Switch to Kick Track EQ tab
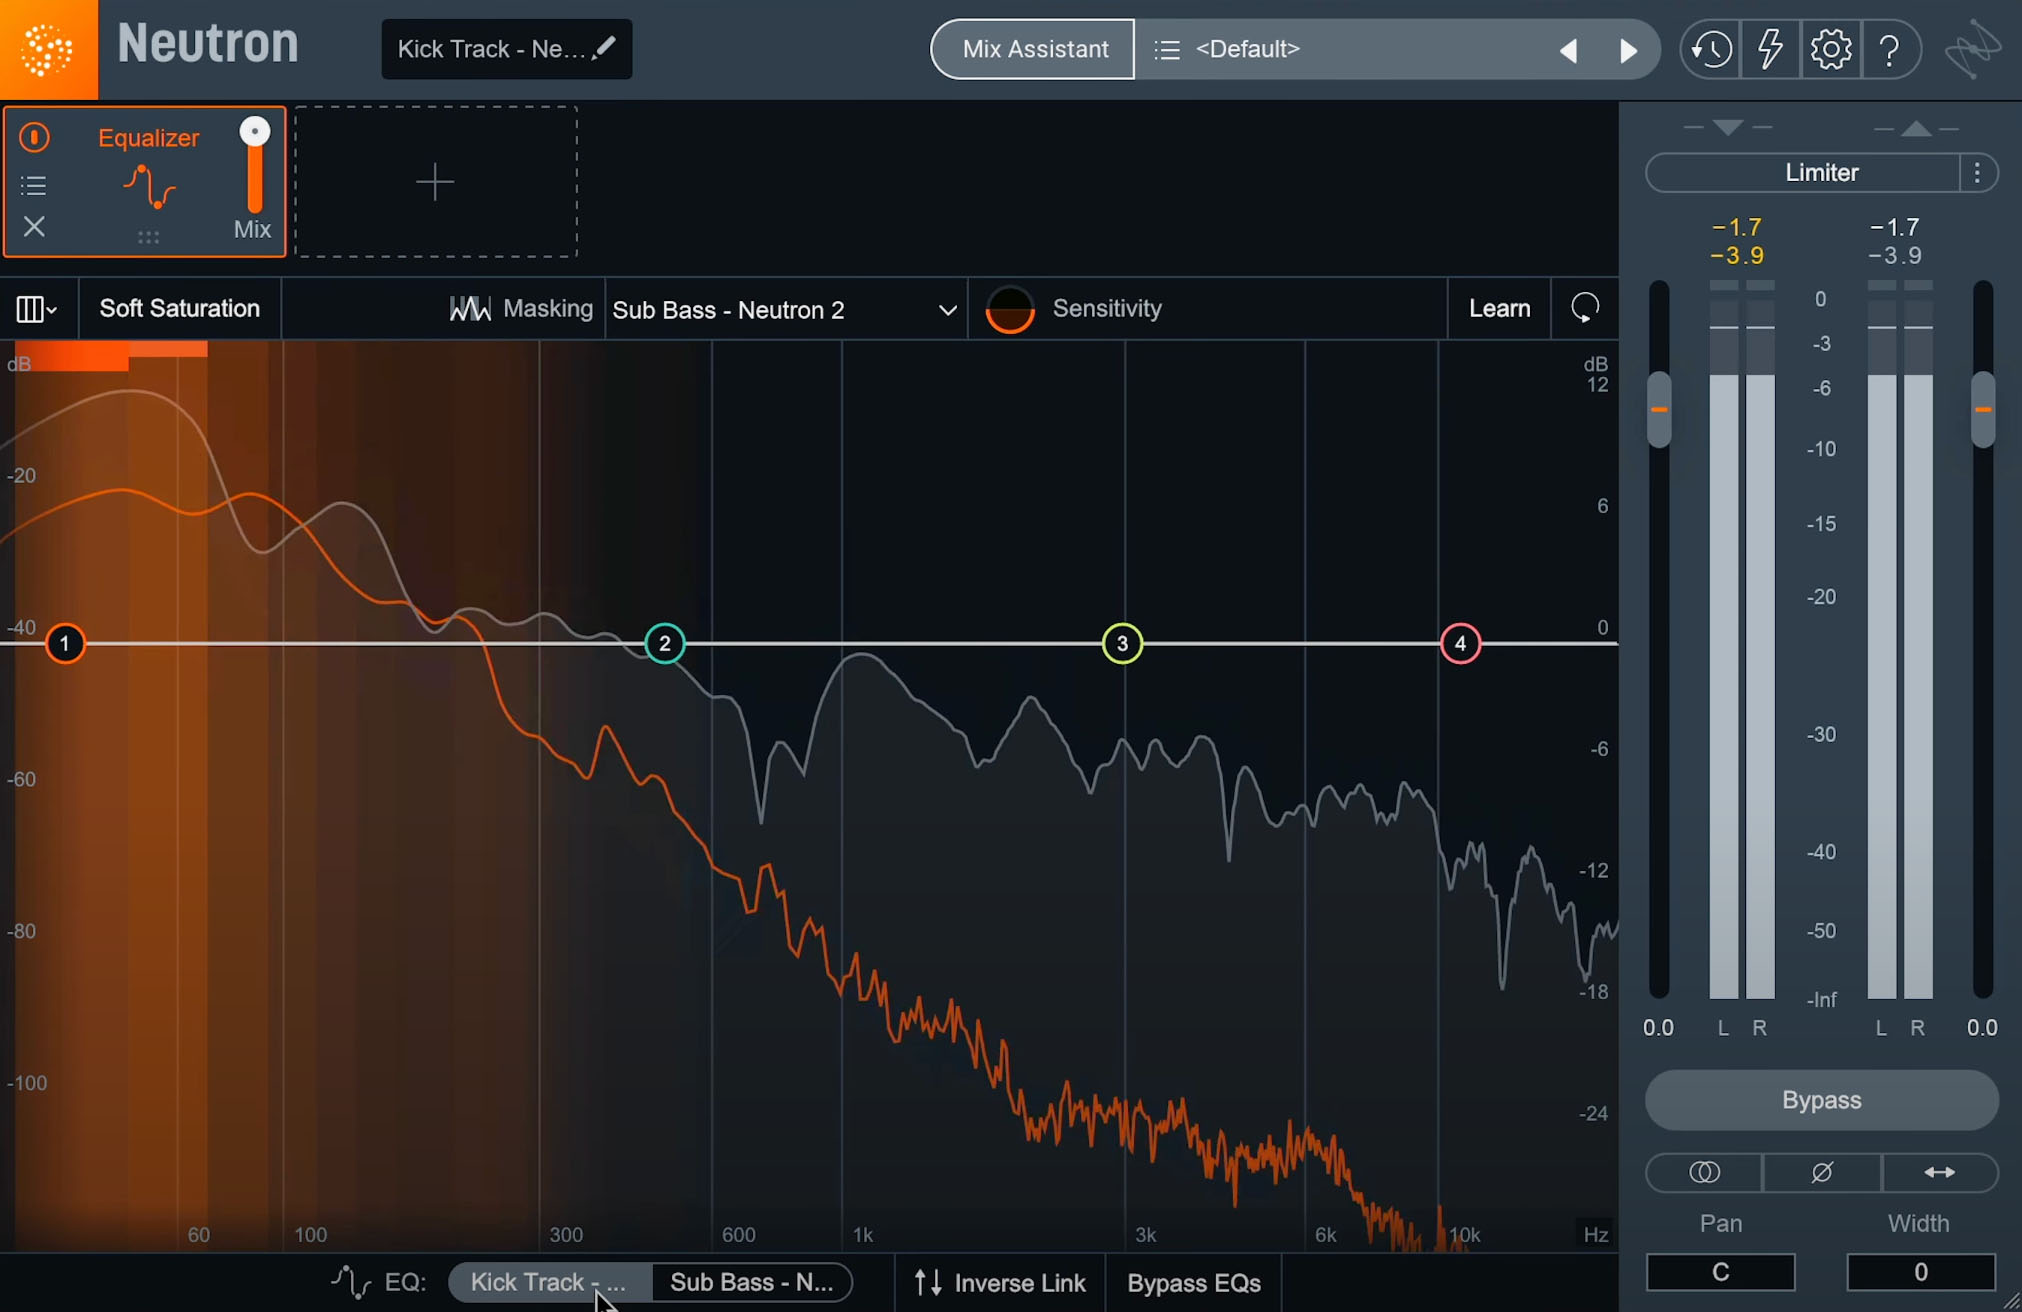Viewport: 2022px width, 1312px height. pos(549,1282)
